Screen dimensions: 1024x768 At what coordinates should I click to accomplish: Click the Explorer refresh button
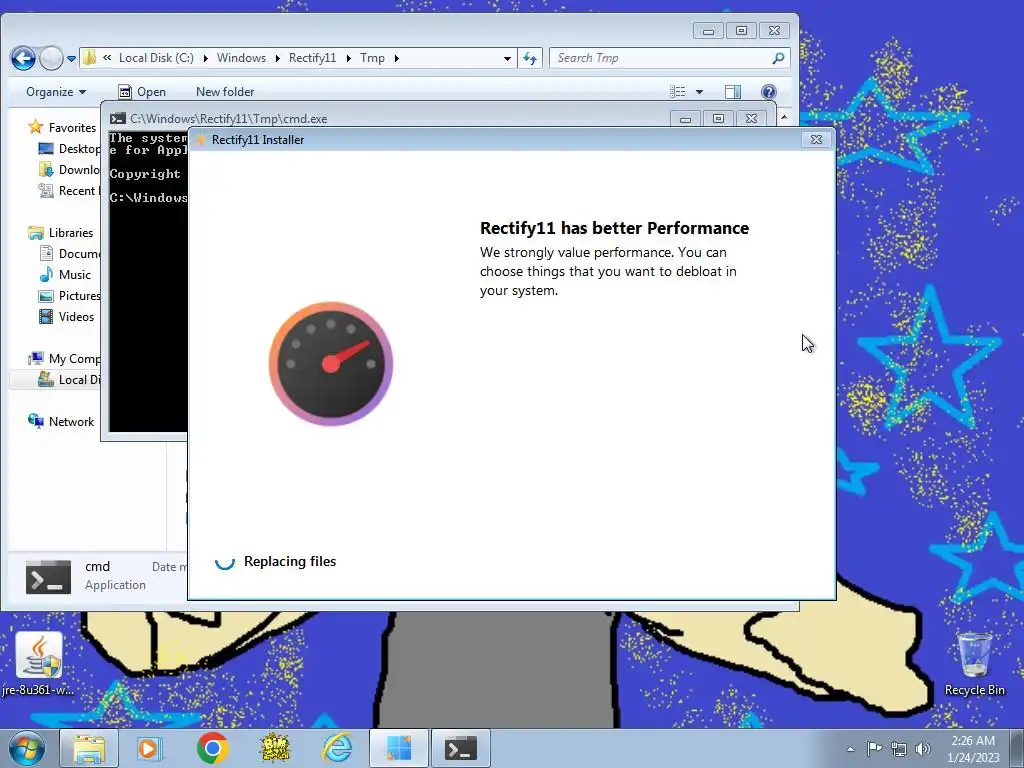(530, 58)
